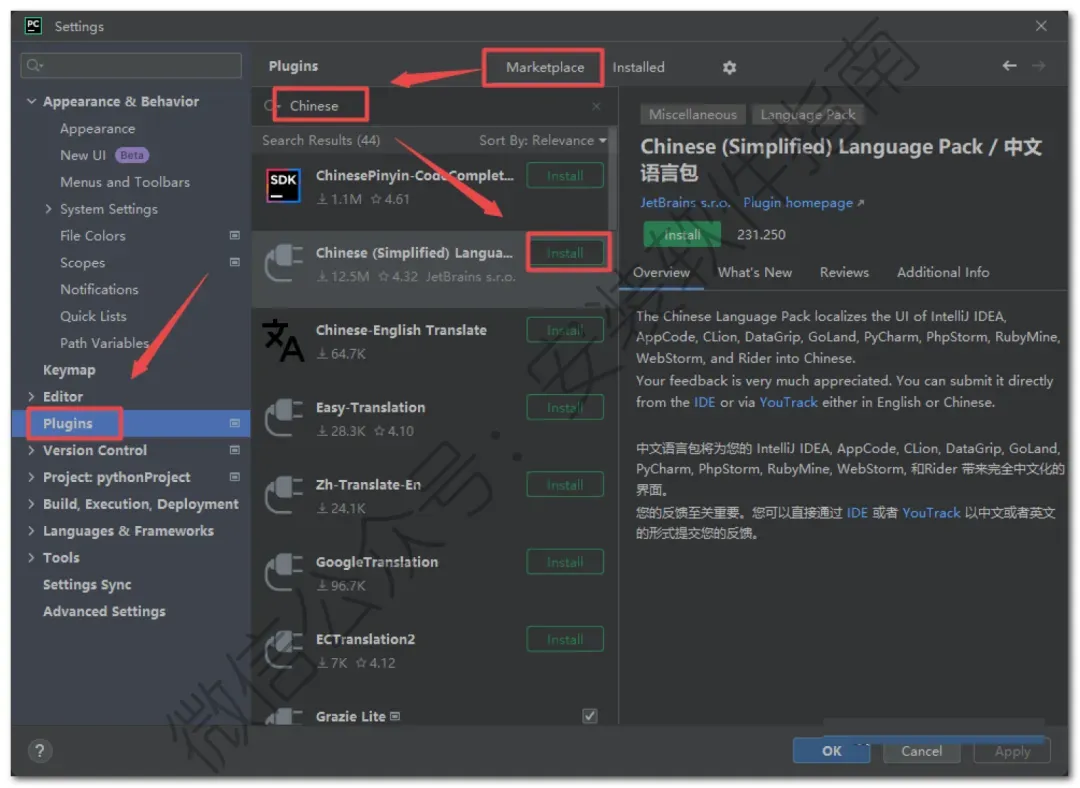Click the Language Pack tag
The width and height of the screenshot is (1080, 788).
pyautogui.click(x=807, y=114)
